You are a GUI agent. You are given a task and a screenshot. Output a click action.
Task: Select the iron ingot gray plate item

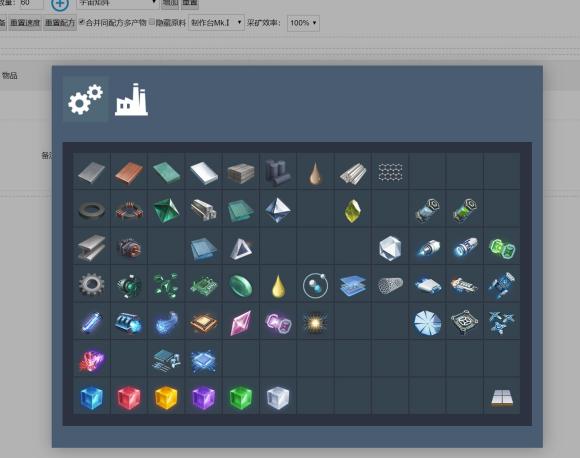coord(91,172)
